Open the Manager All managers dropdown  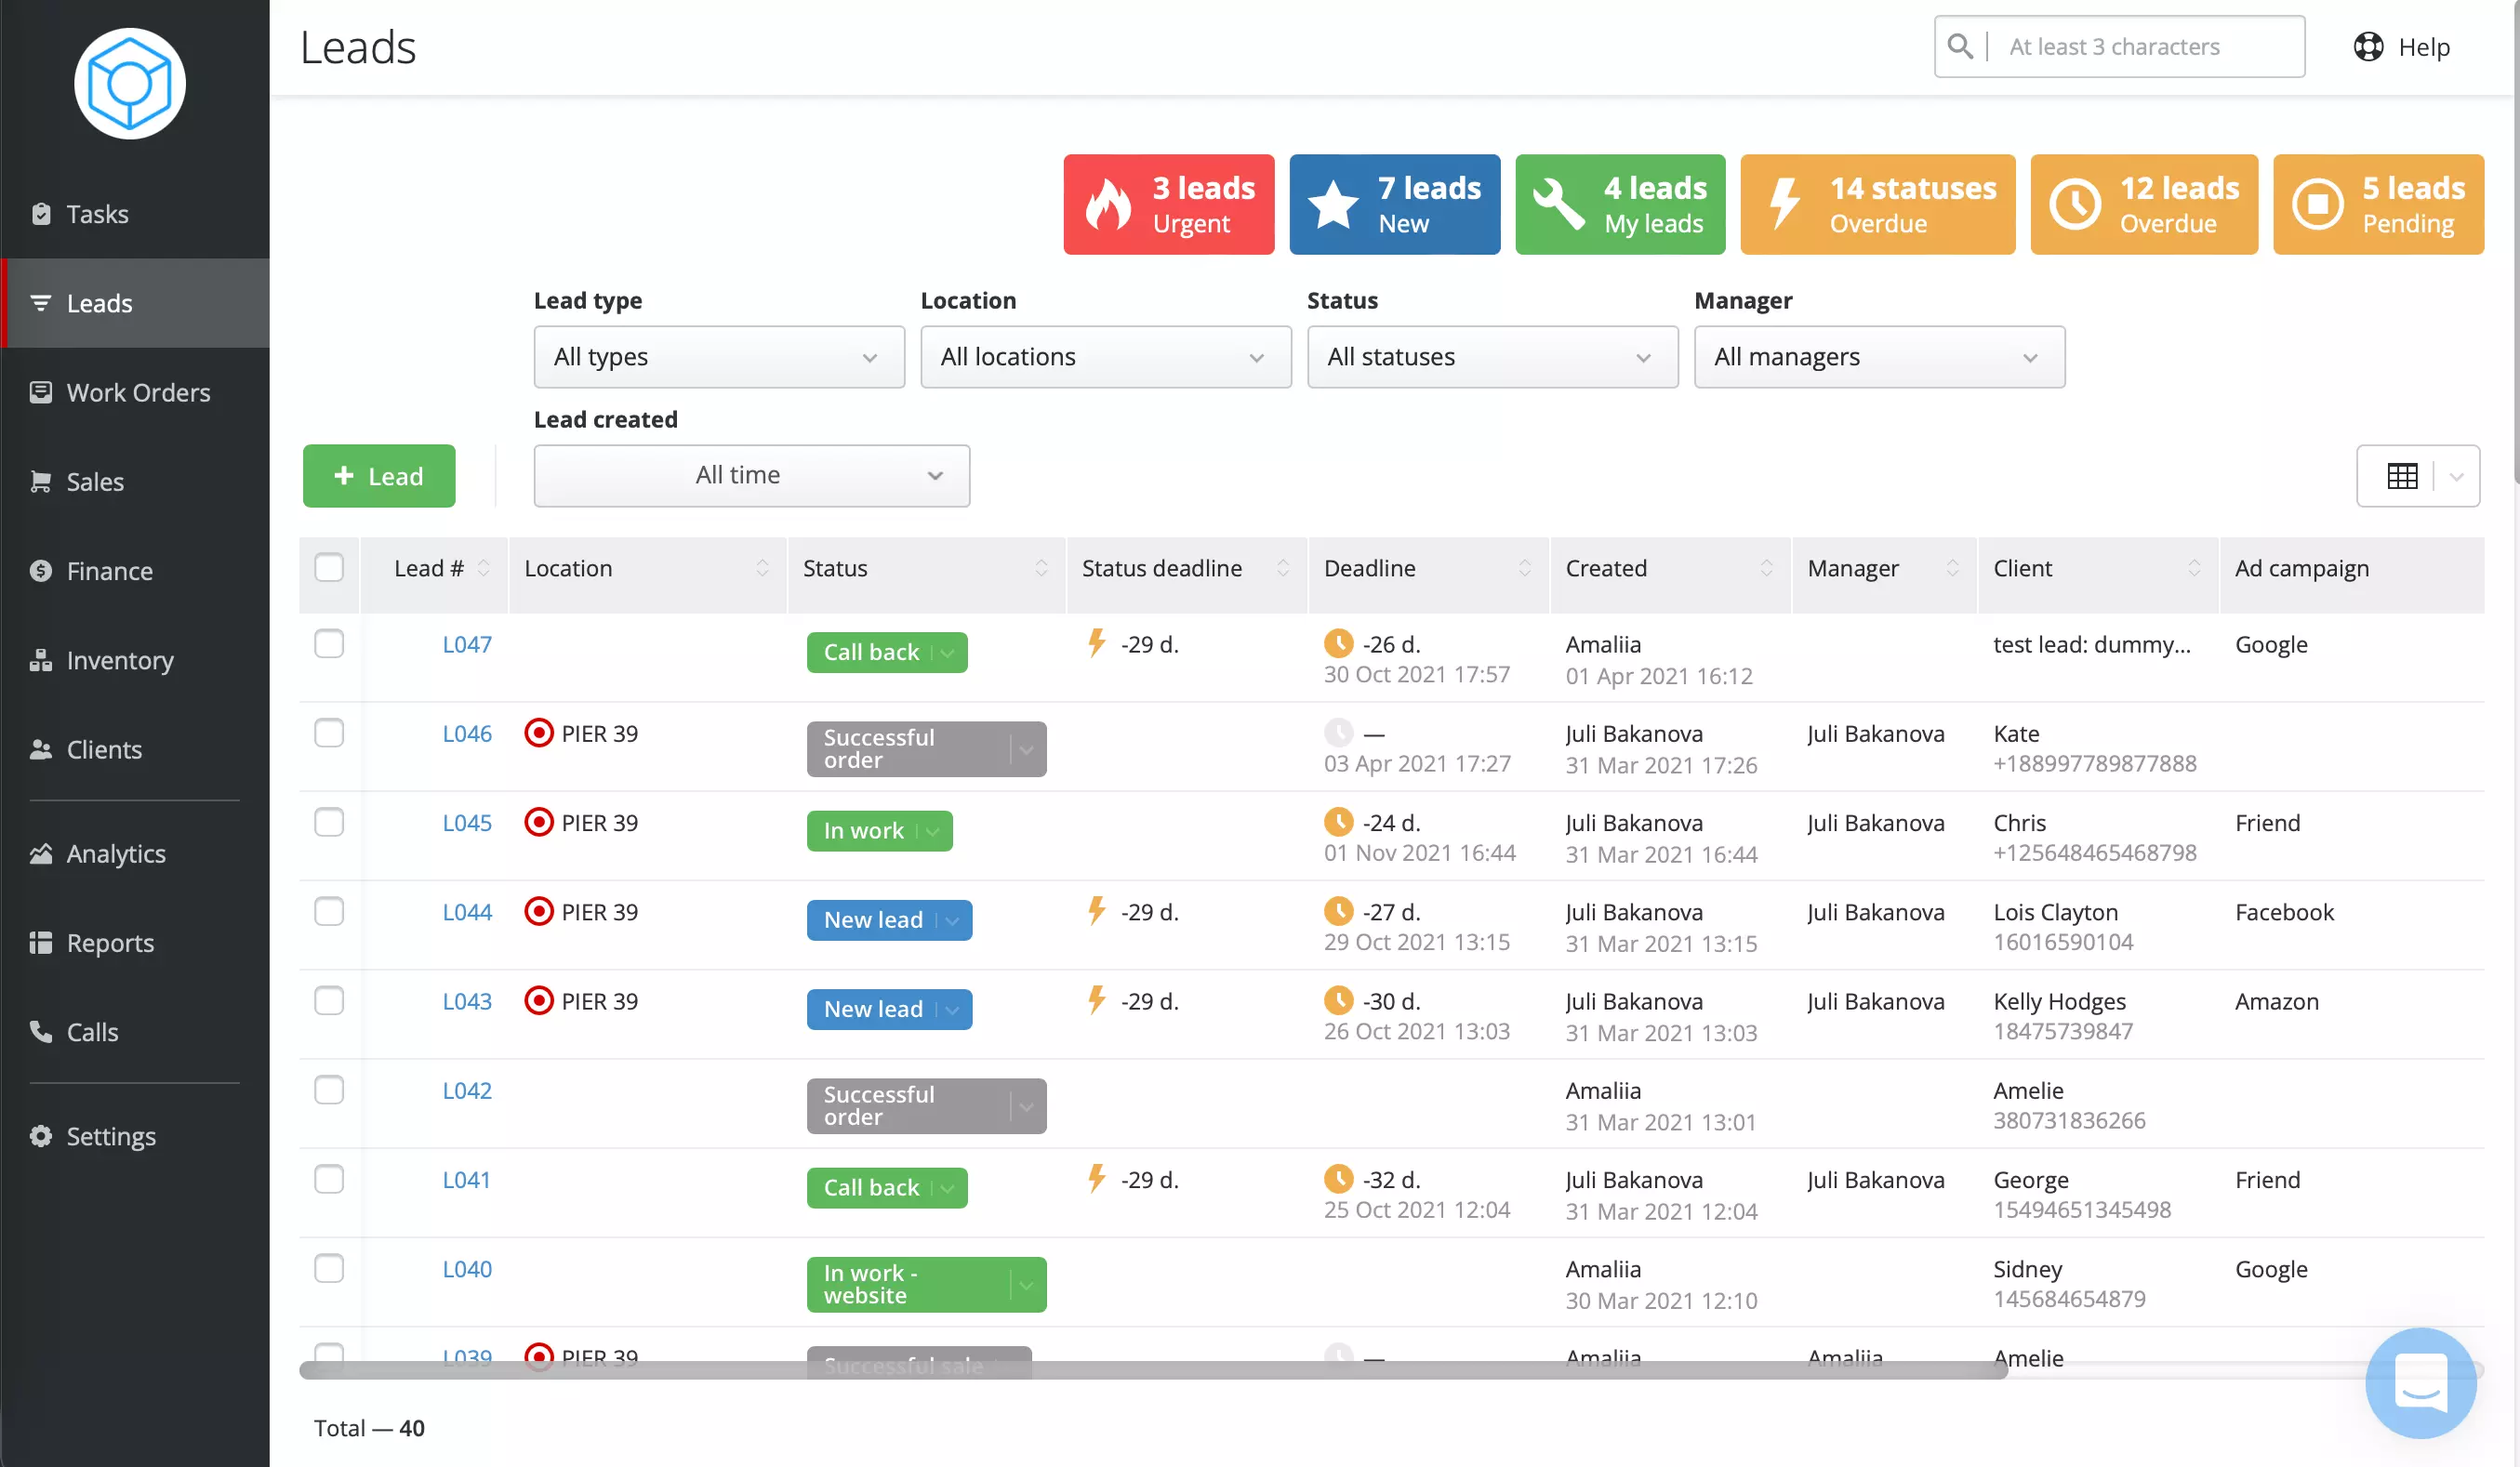(1879, 357)
